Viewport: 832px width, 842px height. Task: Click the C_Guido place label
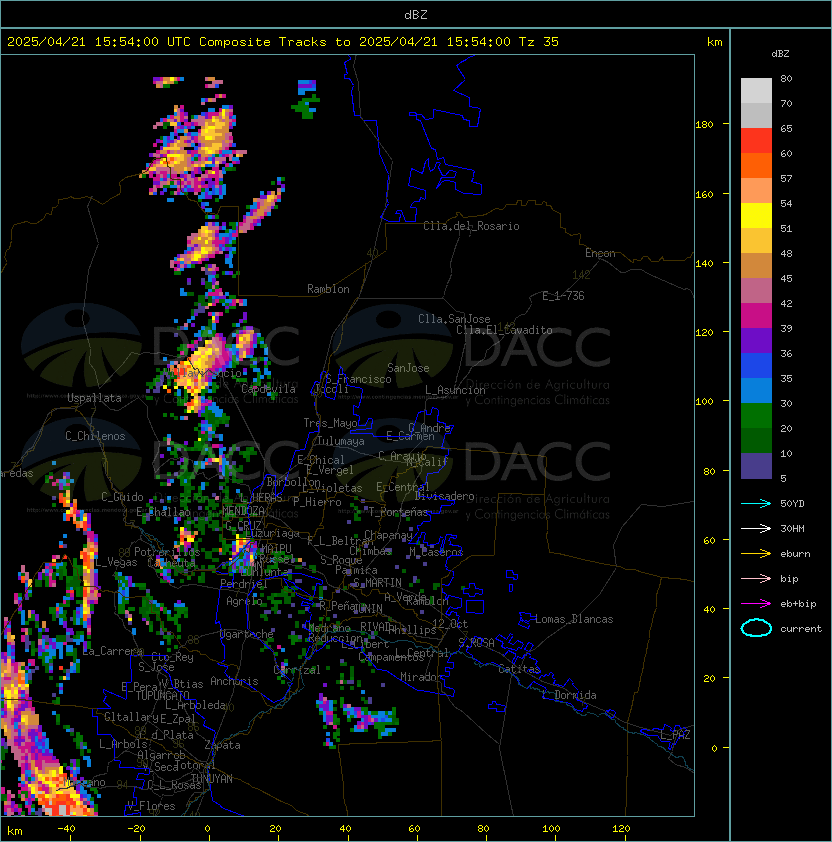[x=122, y=497]
